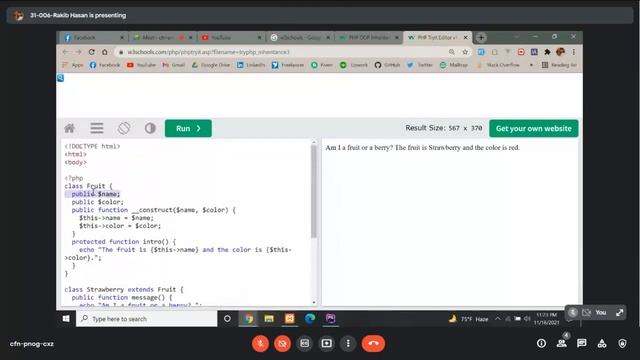Image resolution: width=640 pixels, height=360 pixels.
Task: Open the YouTube bookmark
Action: coord(141,65)
